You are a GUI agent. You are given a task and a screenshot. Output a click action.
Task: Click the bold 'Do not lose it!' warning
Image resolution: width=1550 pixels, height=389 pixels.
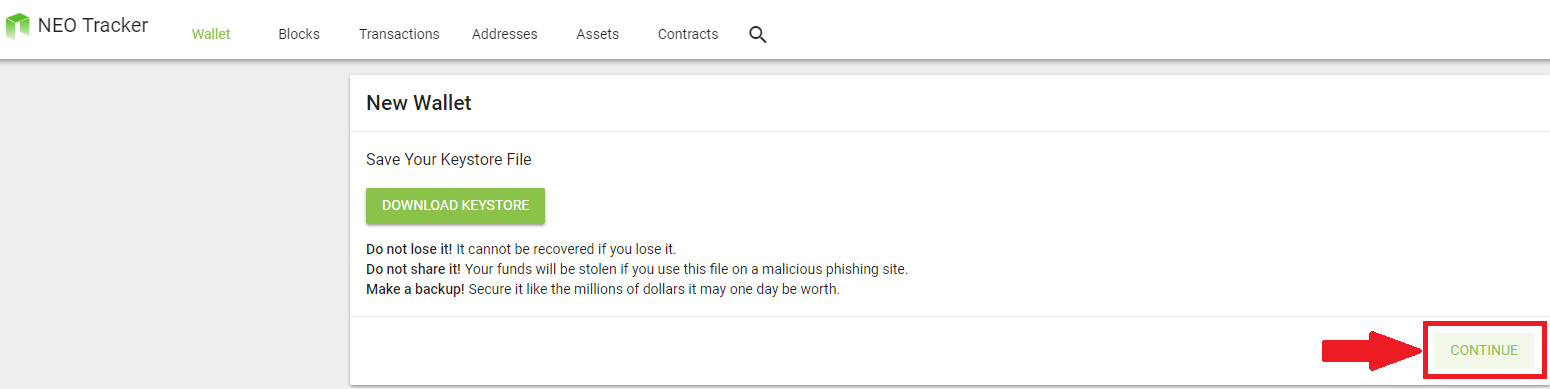coord(410,249)
